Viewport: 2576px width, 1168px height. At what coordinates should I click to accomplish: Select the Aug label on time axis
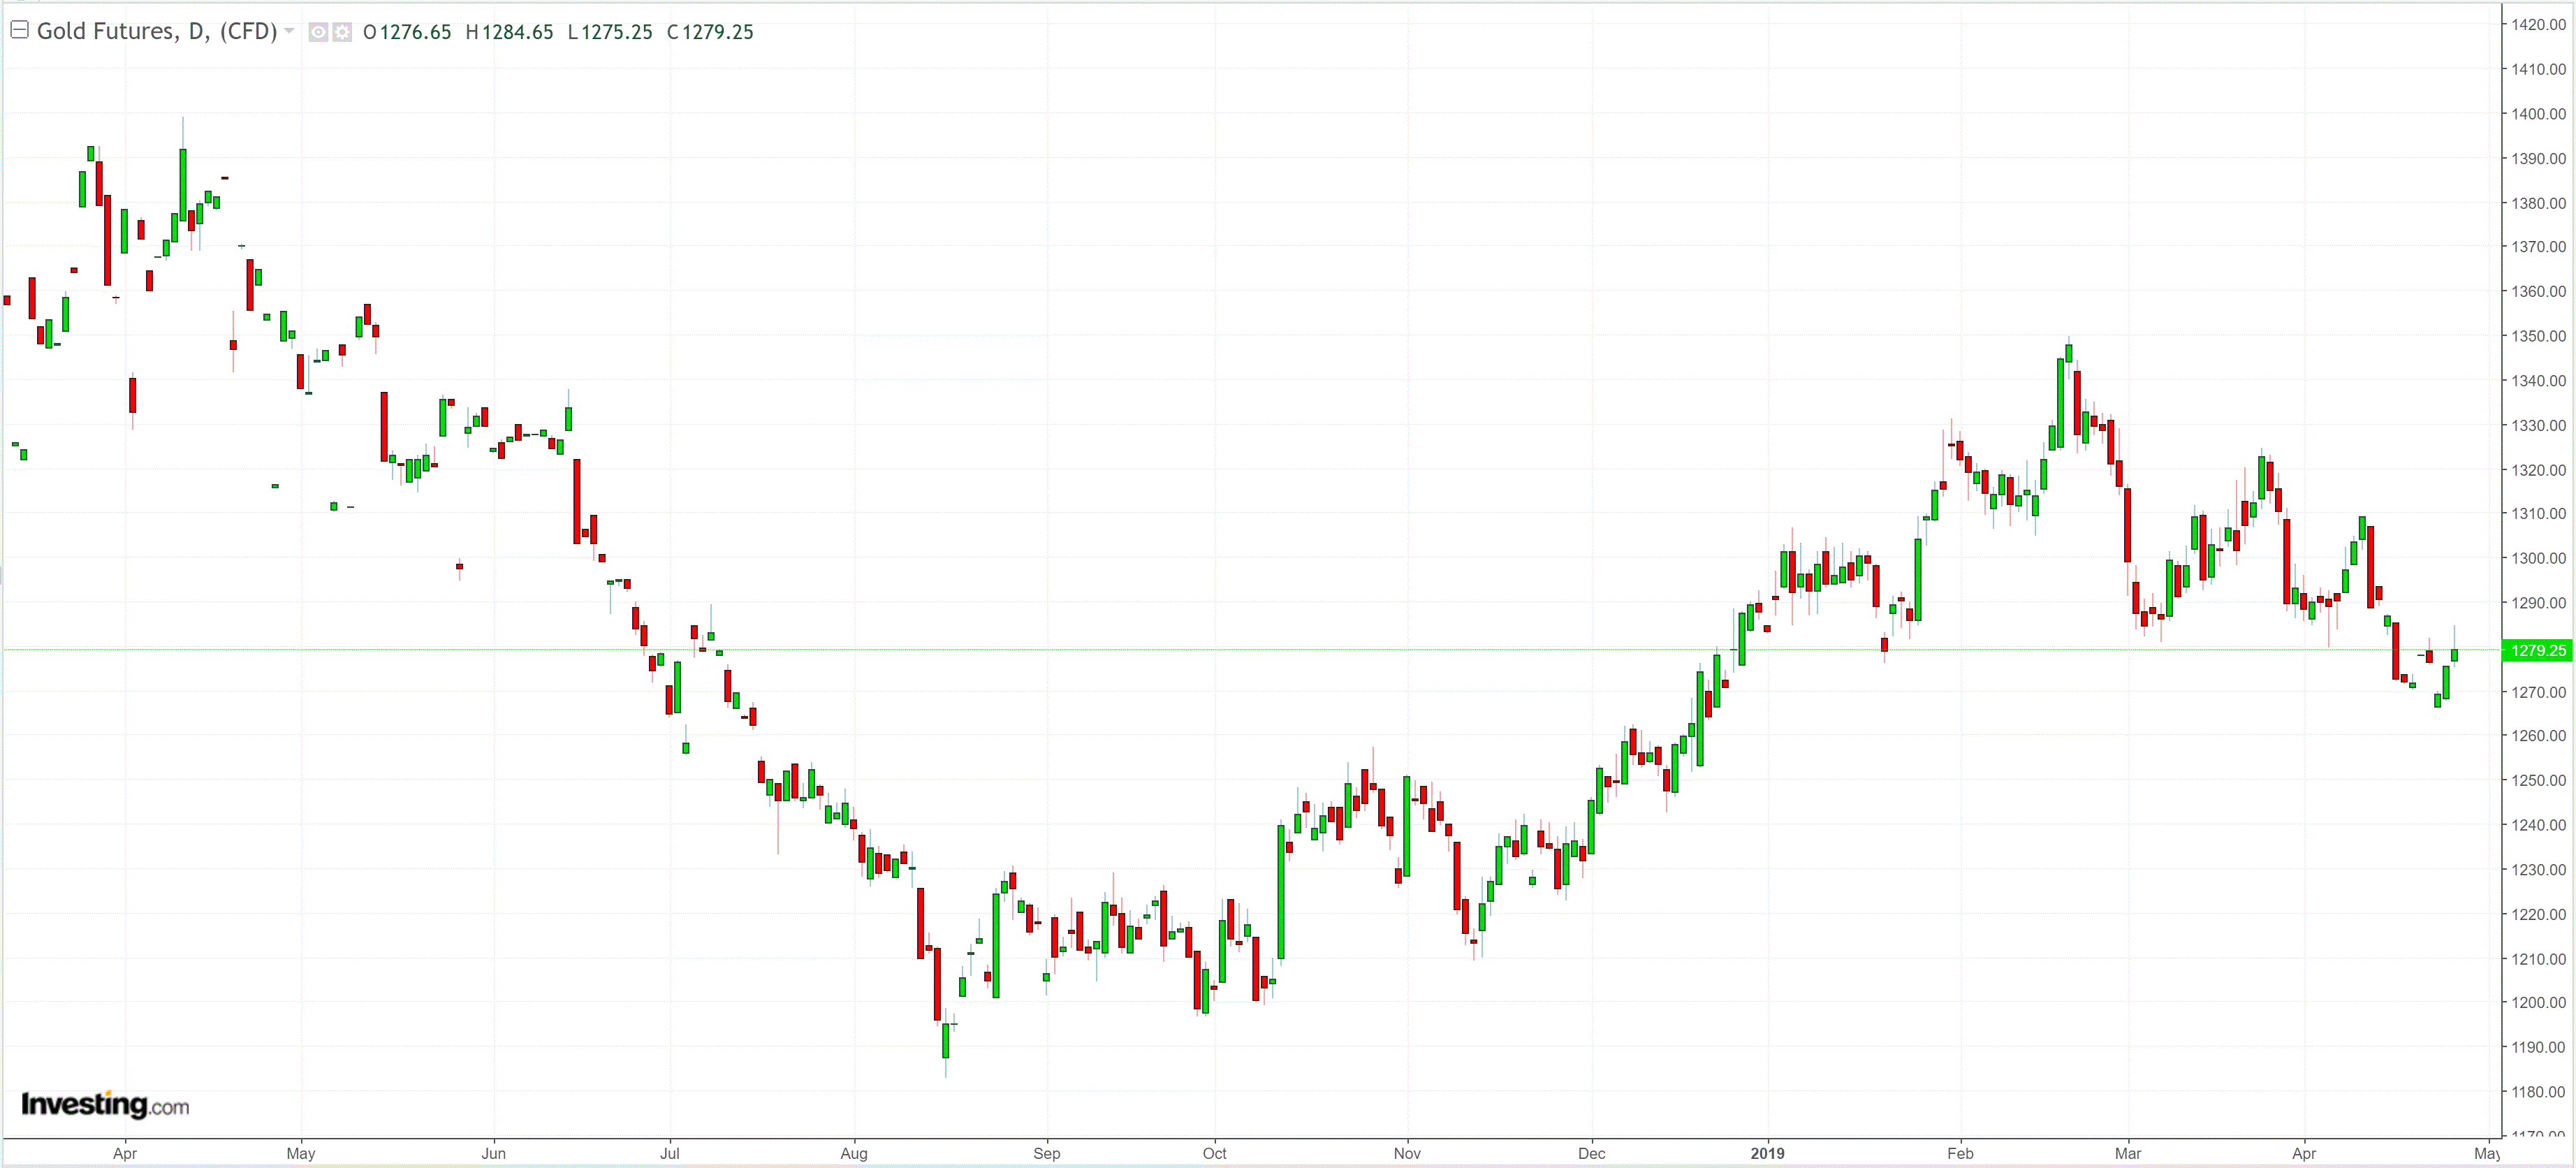point(854,1153)
